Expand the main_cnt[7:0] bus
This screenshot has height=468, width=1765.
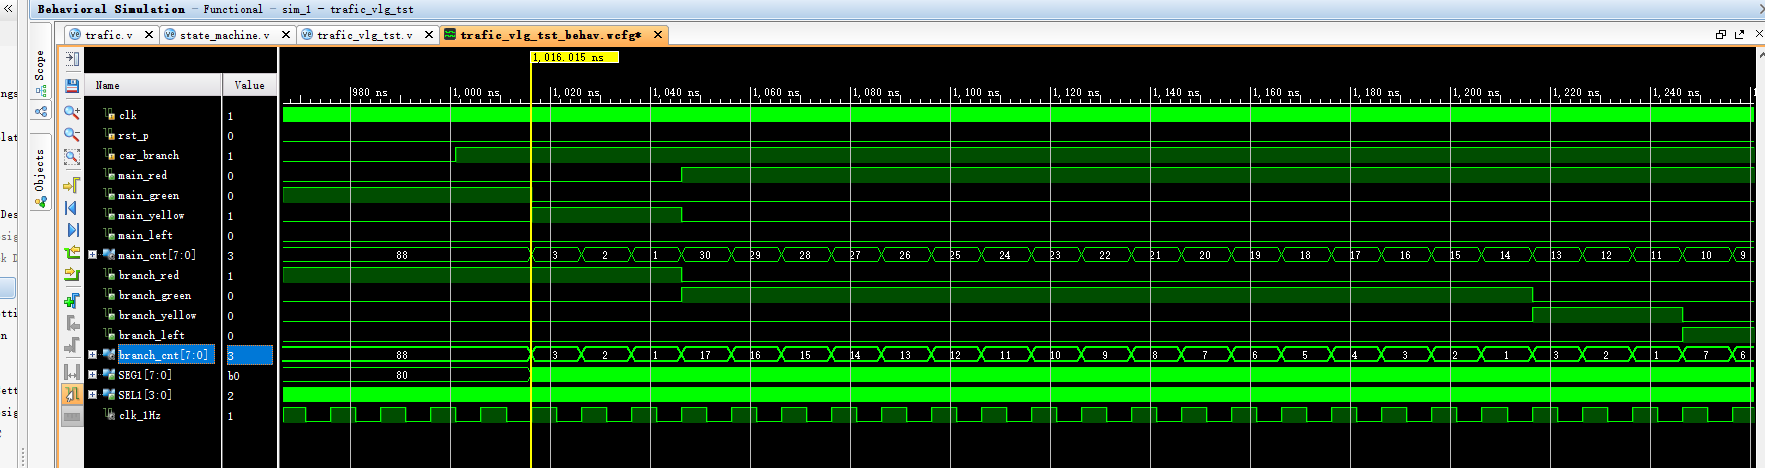coord(93,255)
